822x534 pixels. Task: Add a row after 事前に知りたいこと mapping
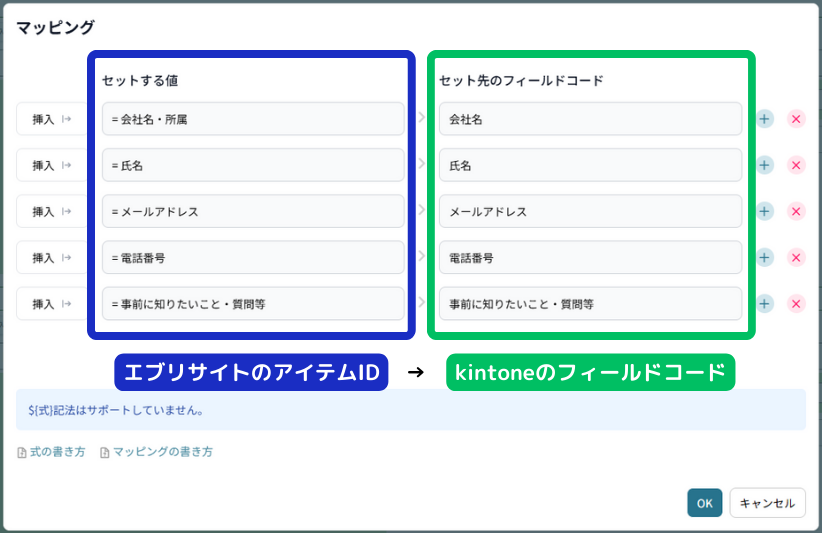[x=765, y=303]
